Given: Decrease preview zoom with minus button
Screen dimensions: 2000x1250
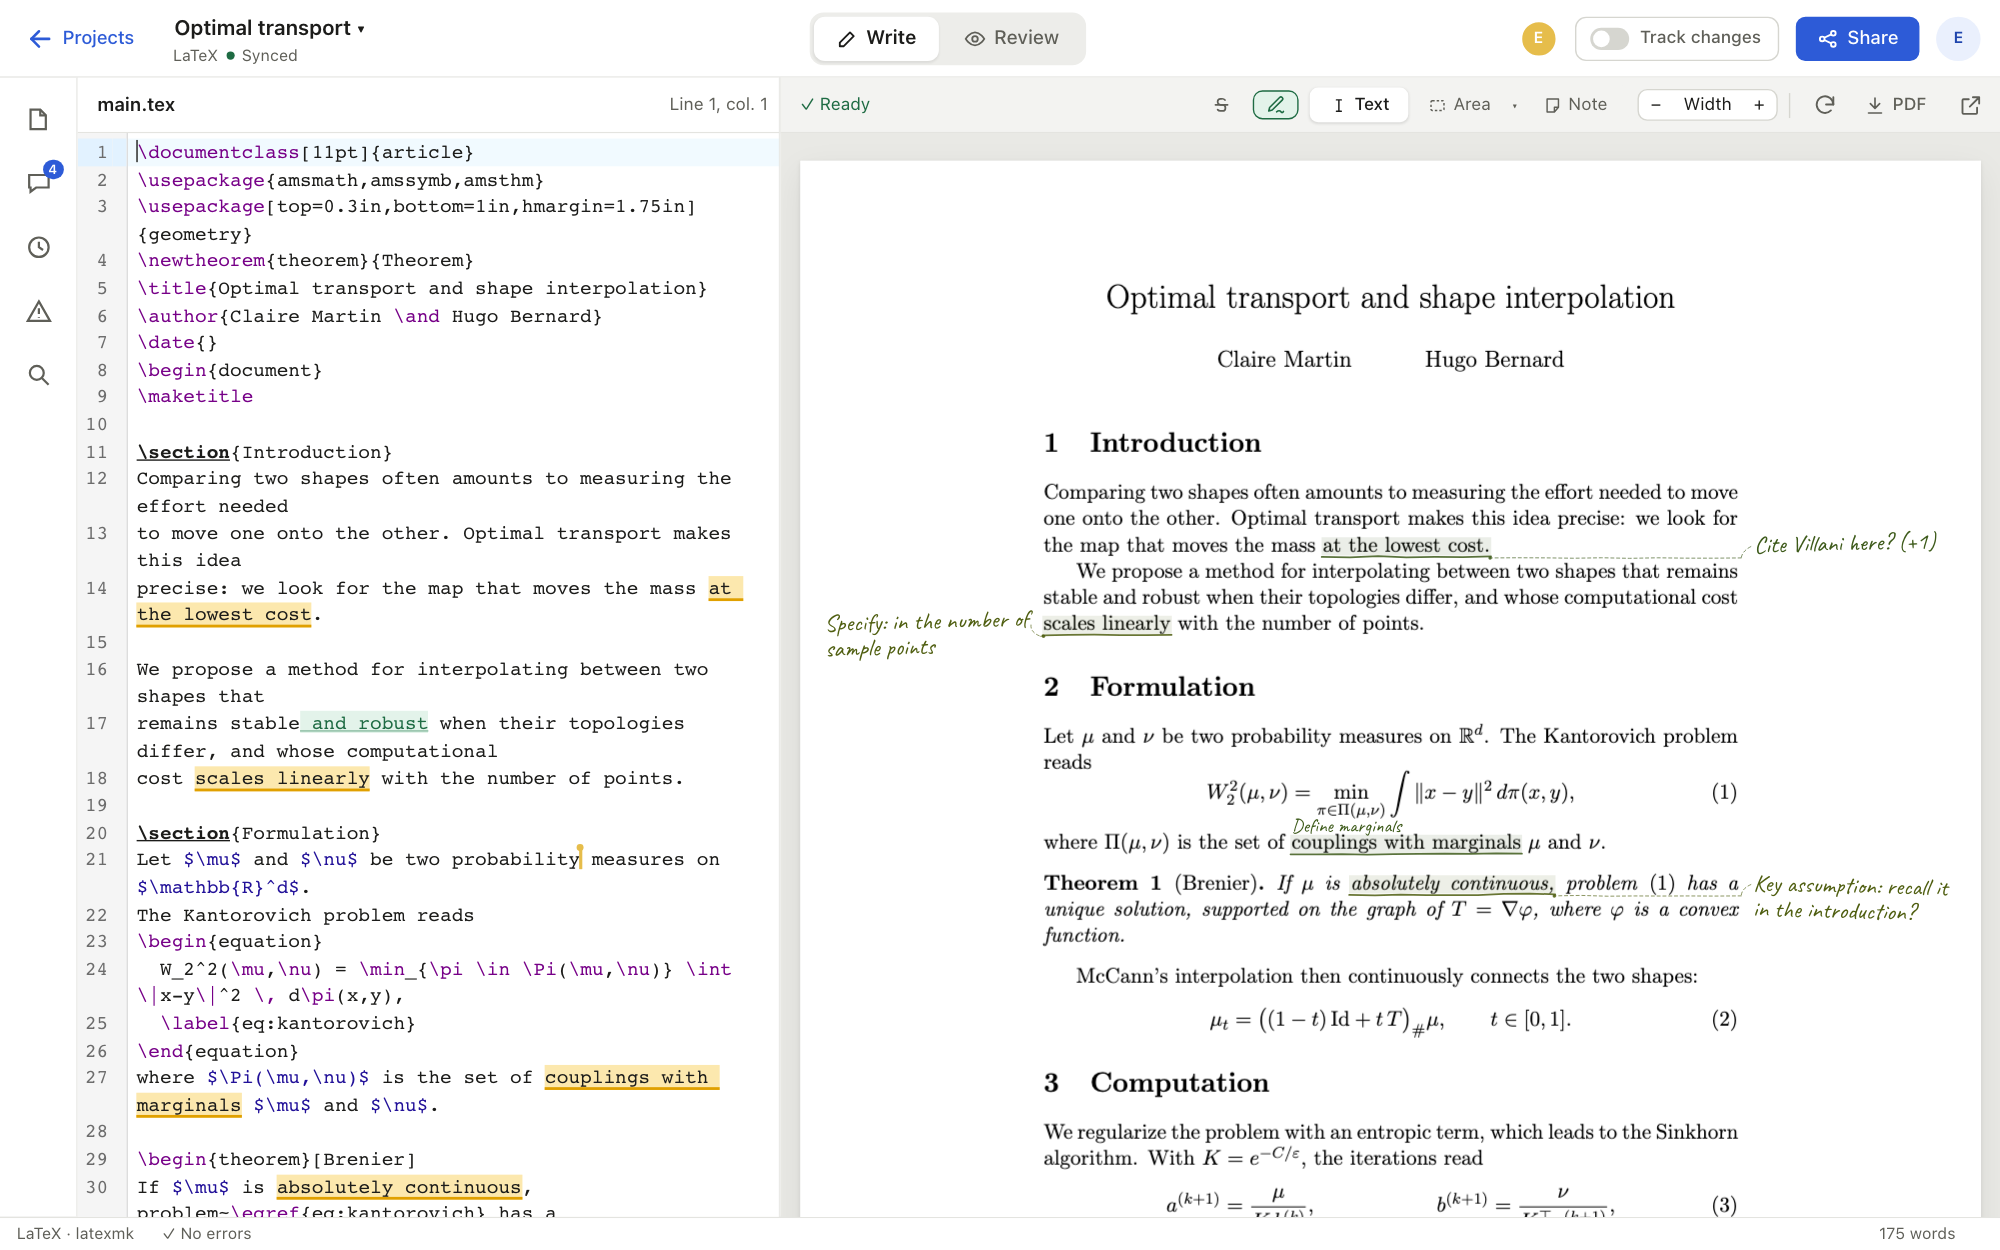Looking at the screenshot, I should coord(1656,105).
